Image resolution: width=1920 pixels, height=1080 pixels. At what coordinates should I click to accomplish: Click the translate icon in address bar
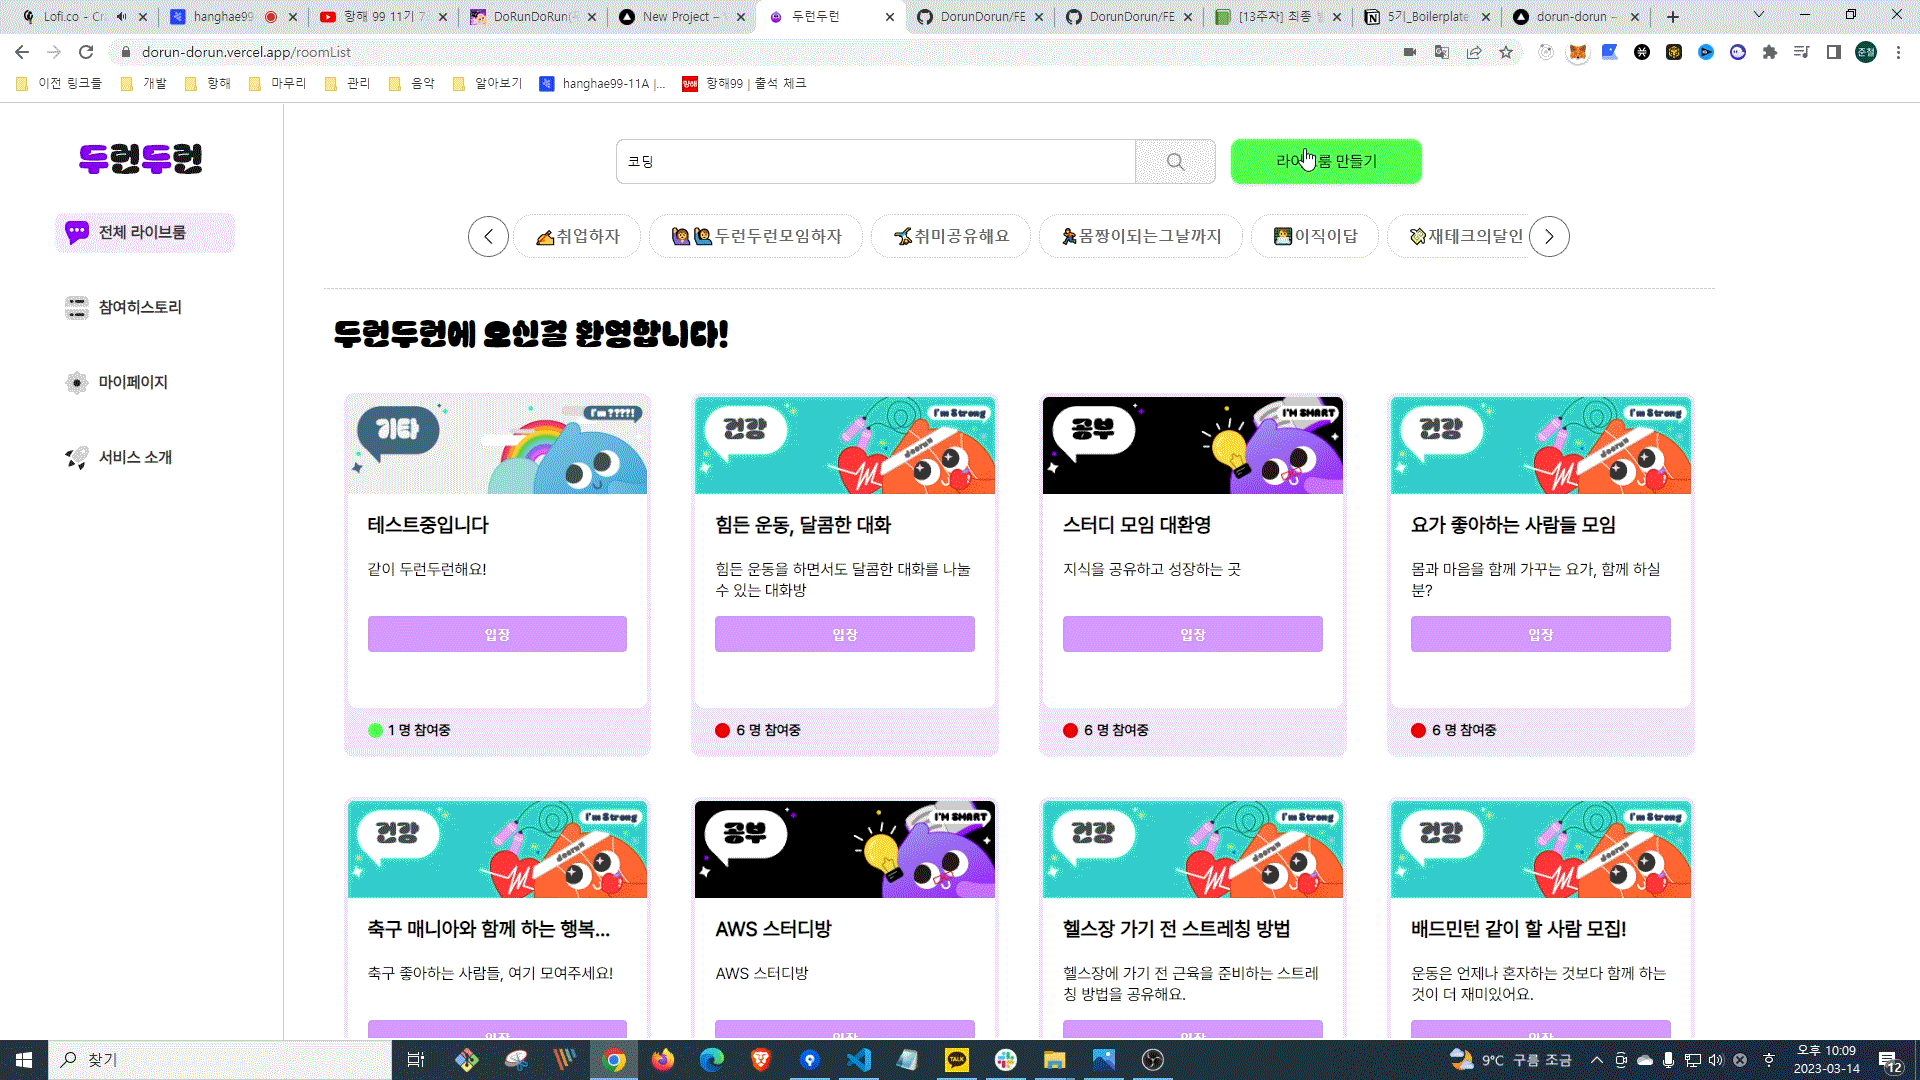pos(1442,52)
